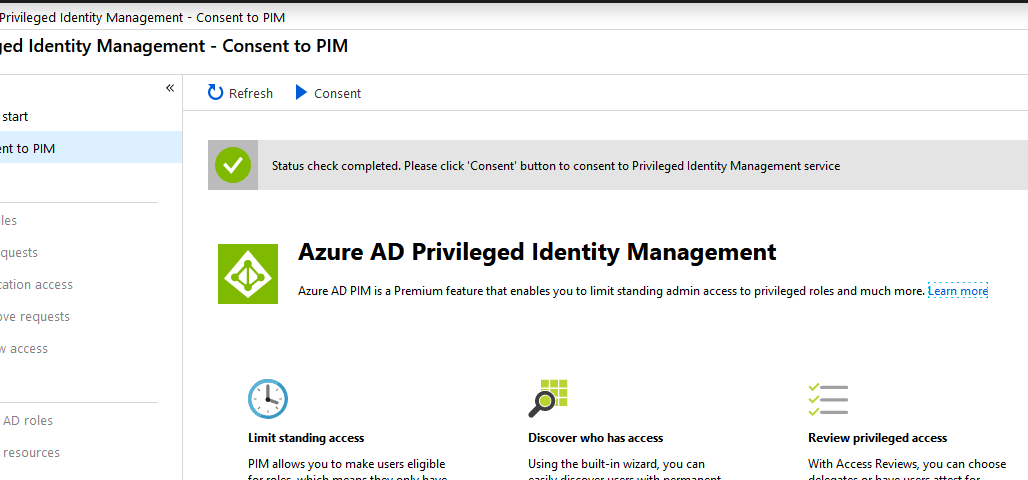Click the Azure AD PIM Premium feature description
The width and height of the screenshot is (1028, 480).
[x=612, y=290]
